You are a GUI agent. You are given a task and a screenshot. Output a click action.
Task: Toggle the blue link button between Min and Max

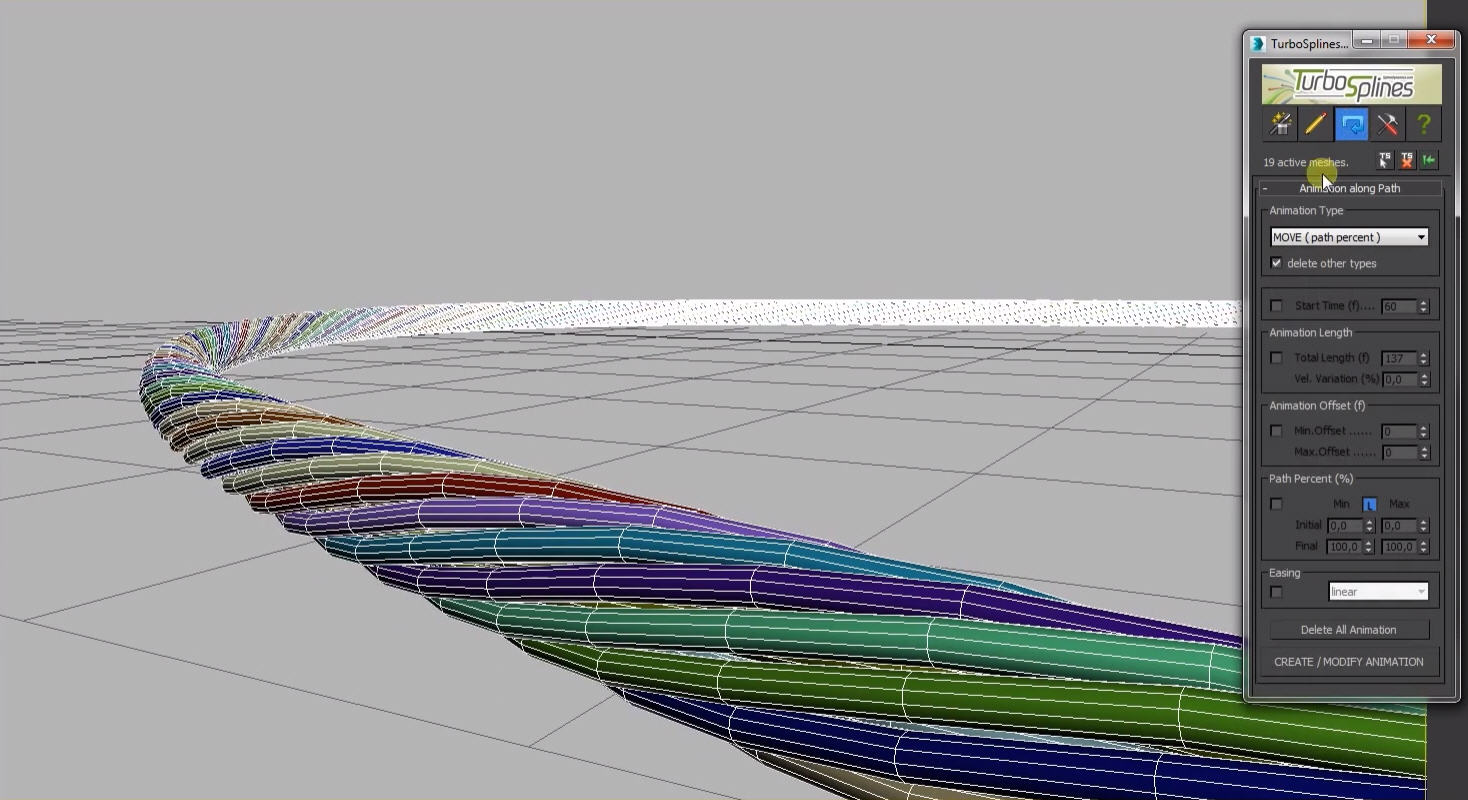click(x=1370, y=504)
